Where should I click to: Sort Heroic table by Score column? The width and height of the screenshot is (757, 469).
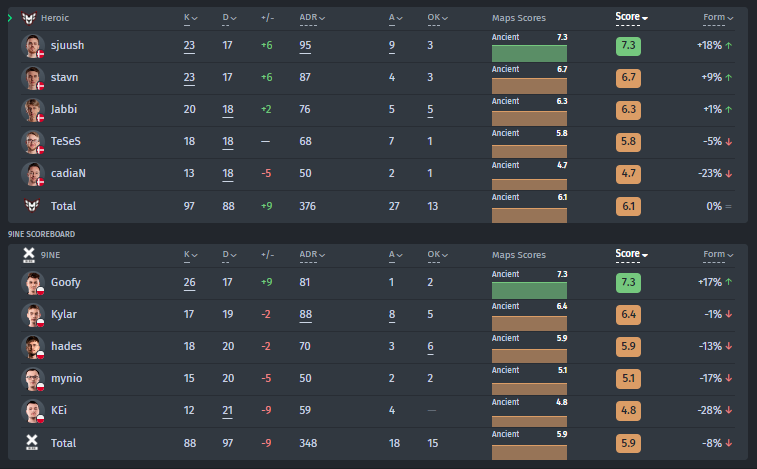[x=631, y=17]
